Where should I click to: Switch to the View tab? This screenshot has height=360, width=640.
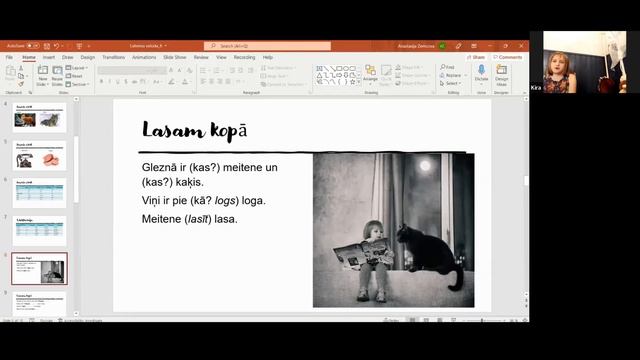tap(221, 58)
